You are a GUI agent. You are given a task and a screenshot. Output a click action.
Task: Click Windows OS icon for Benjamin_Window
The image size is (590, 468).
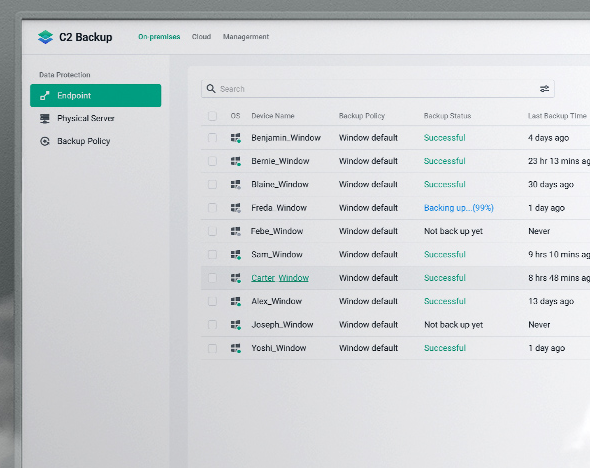(236, 138)
